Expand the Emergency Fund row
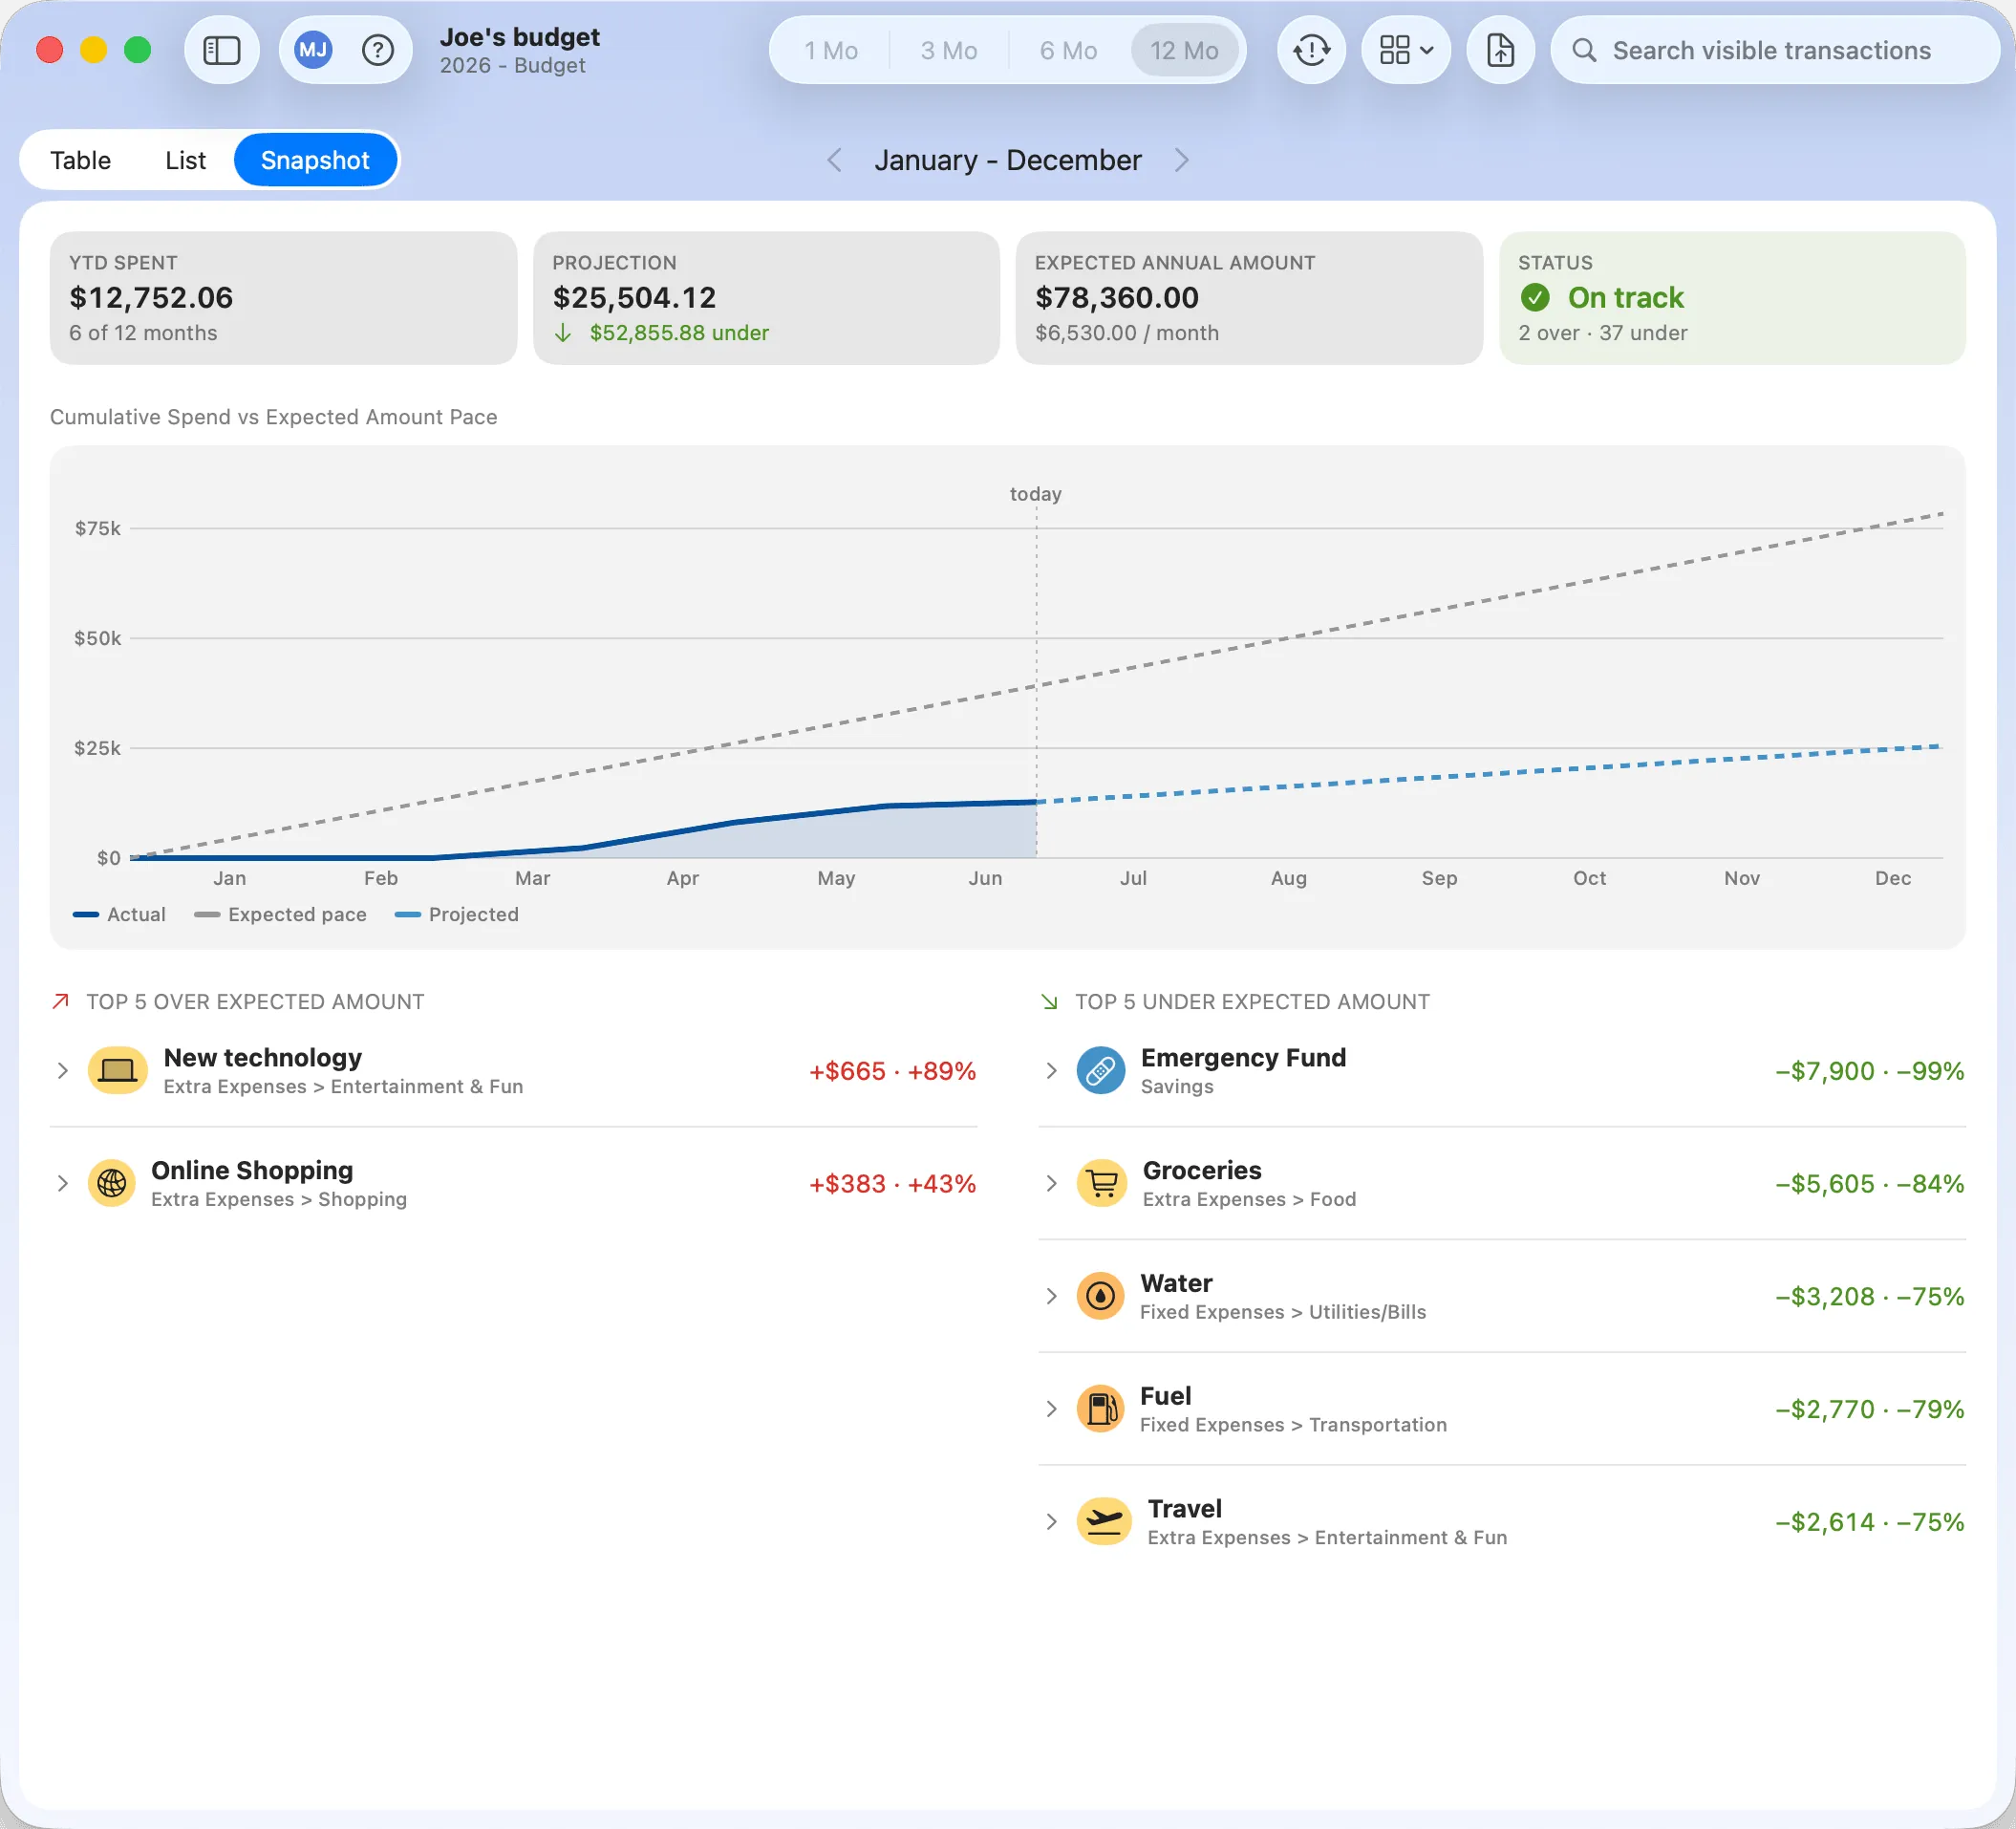The height and width of the screenshot is (1829, 2016). [x=1051, y=1071]
